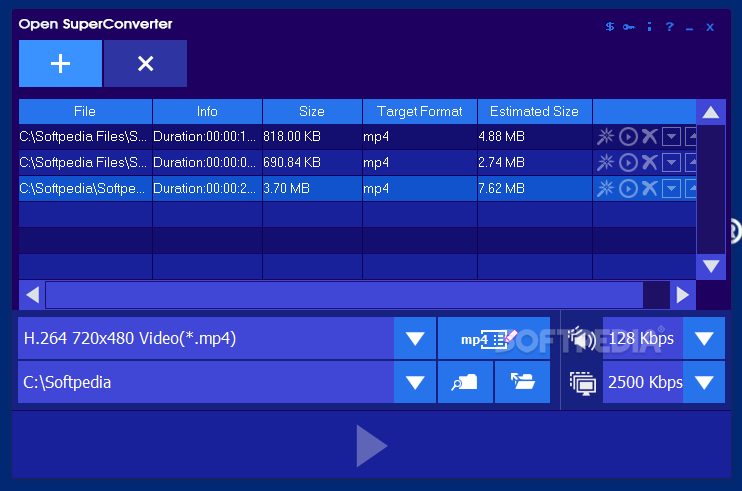742x491 pixels.
Task: Browse for output folder with magnifier-folder icon
Action: 465,382
